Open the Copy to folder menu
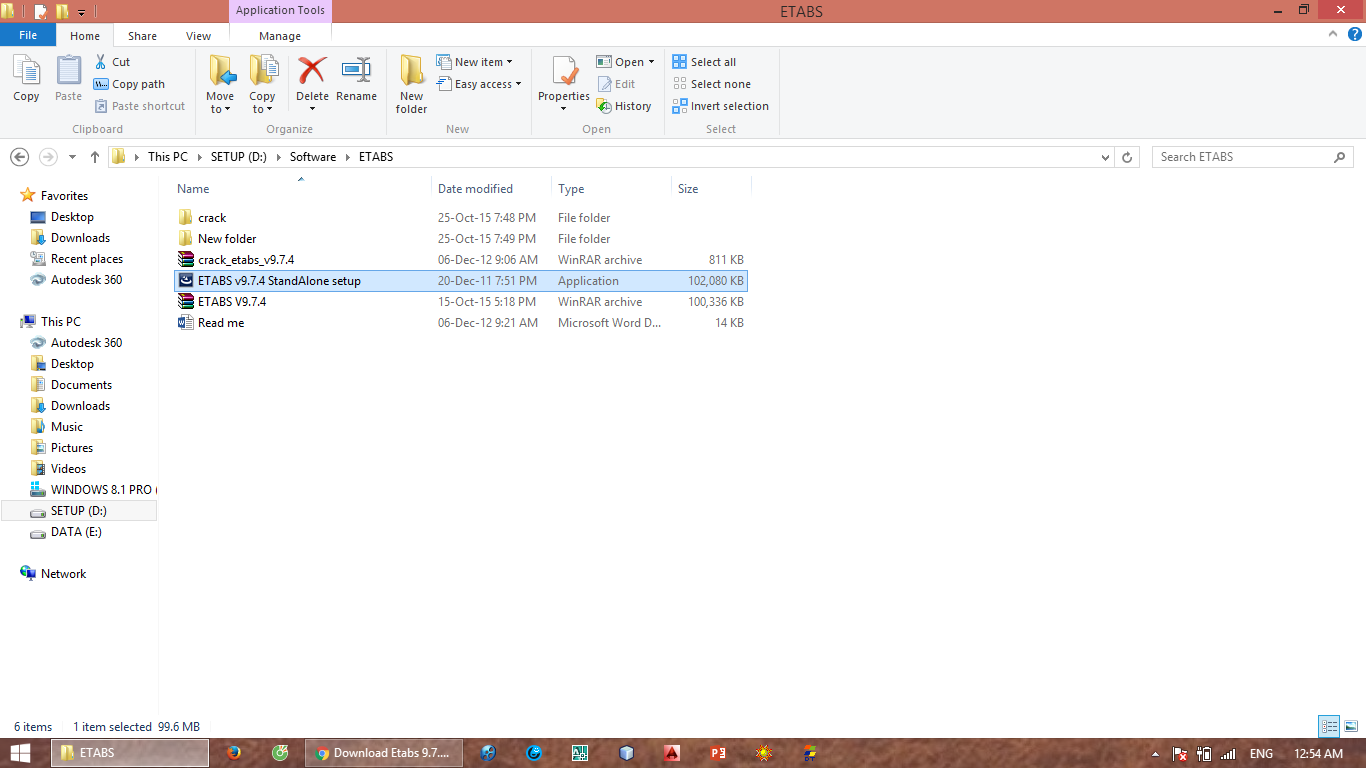 263,84
